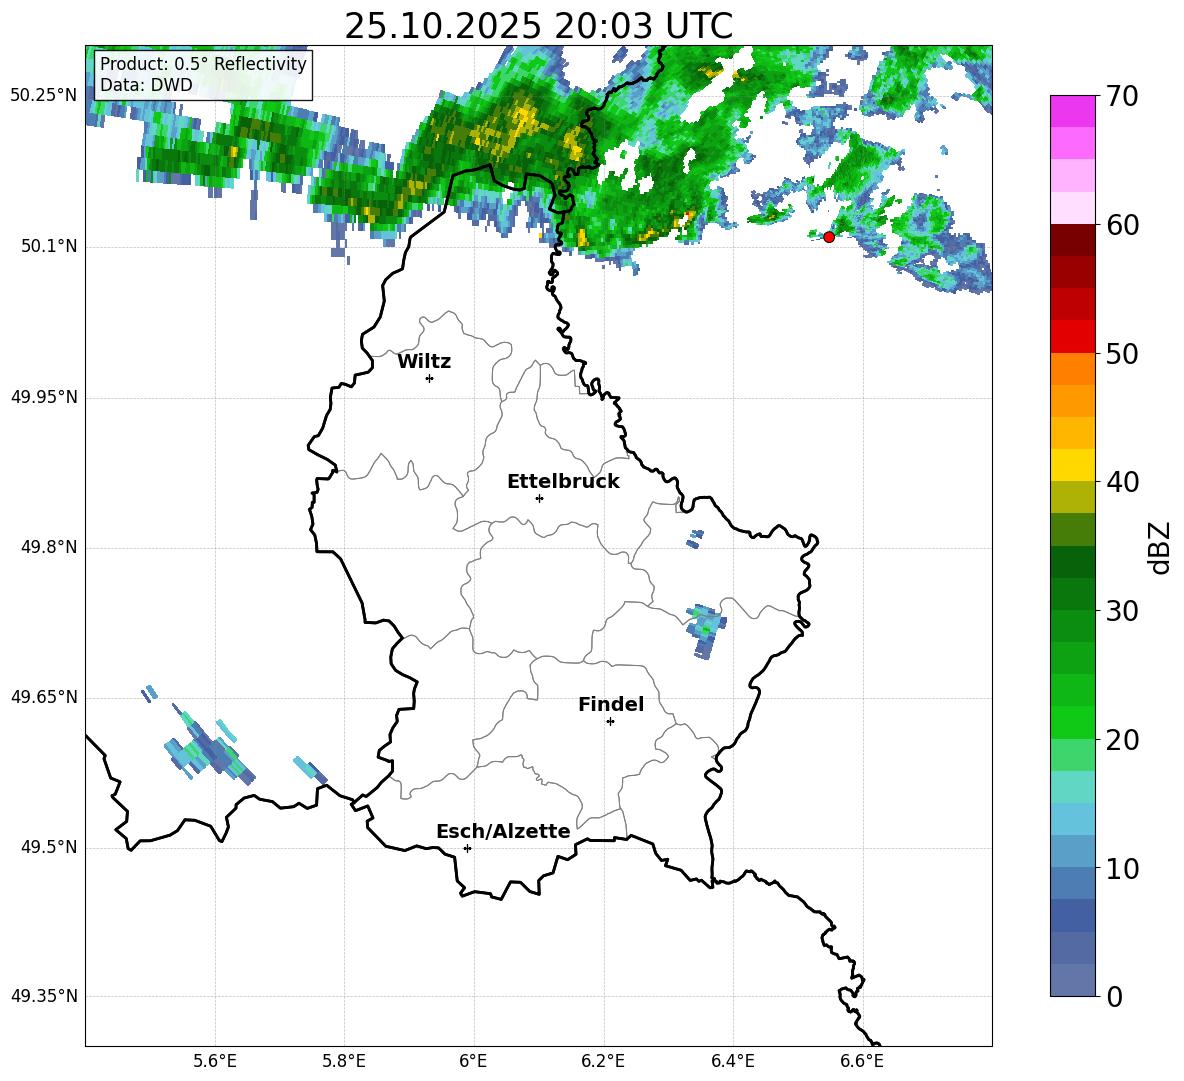The height and width of the screenshot is (1081, 1184).
Task: Click the 6.6°E longitude label
Action: [862, 1061]
